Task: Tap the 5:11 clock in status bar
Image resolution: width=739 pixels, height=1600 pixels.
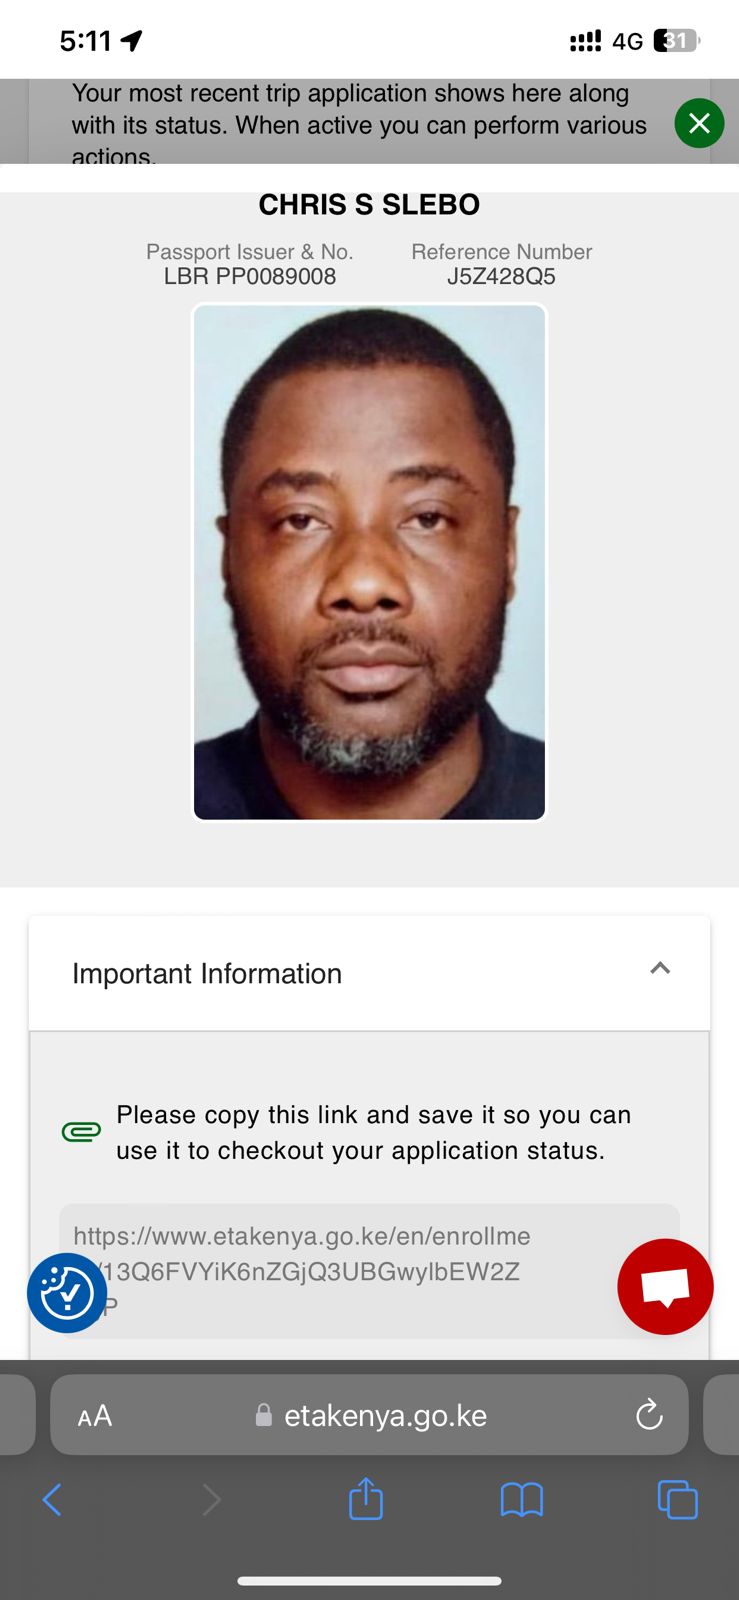Action: pos(85,41)
